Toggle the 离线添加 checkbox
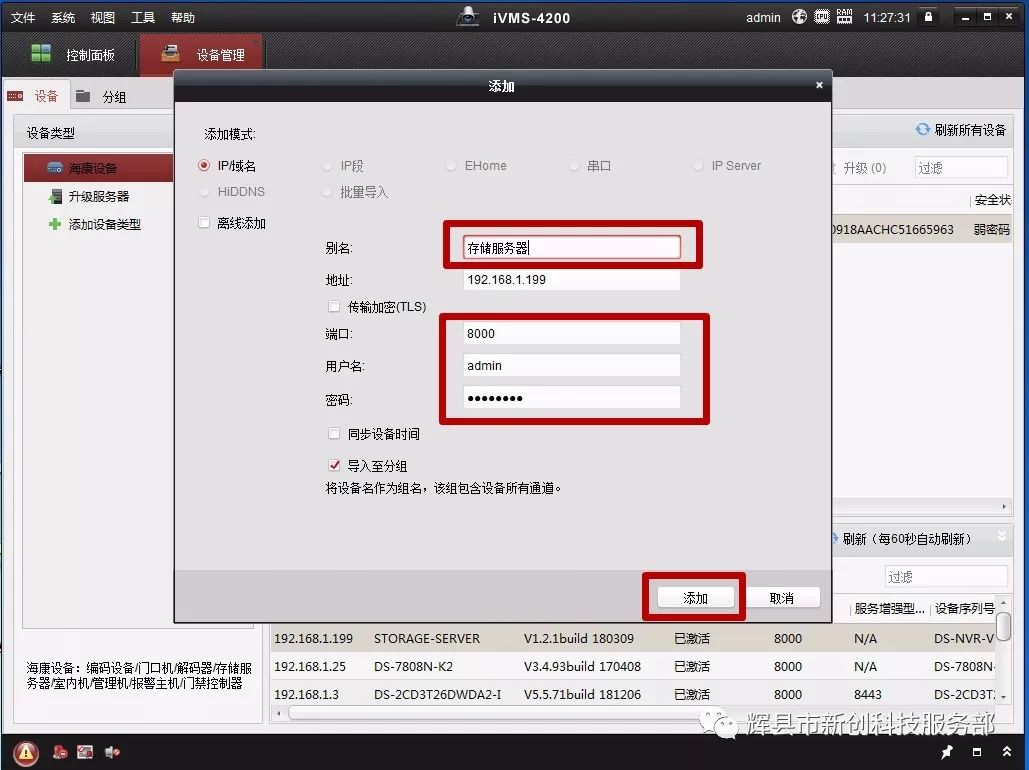1029x770 pixels. [204, 223]
